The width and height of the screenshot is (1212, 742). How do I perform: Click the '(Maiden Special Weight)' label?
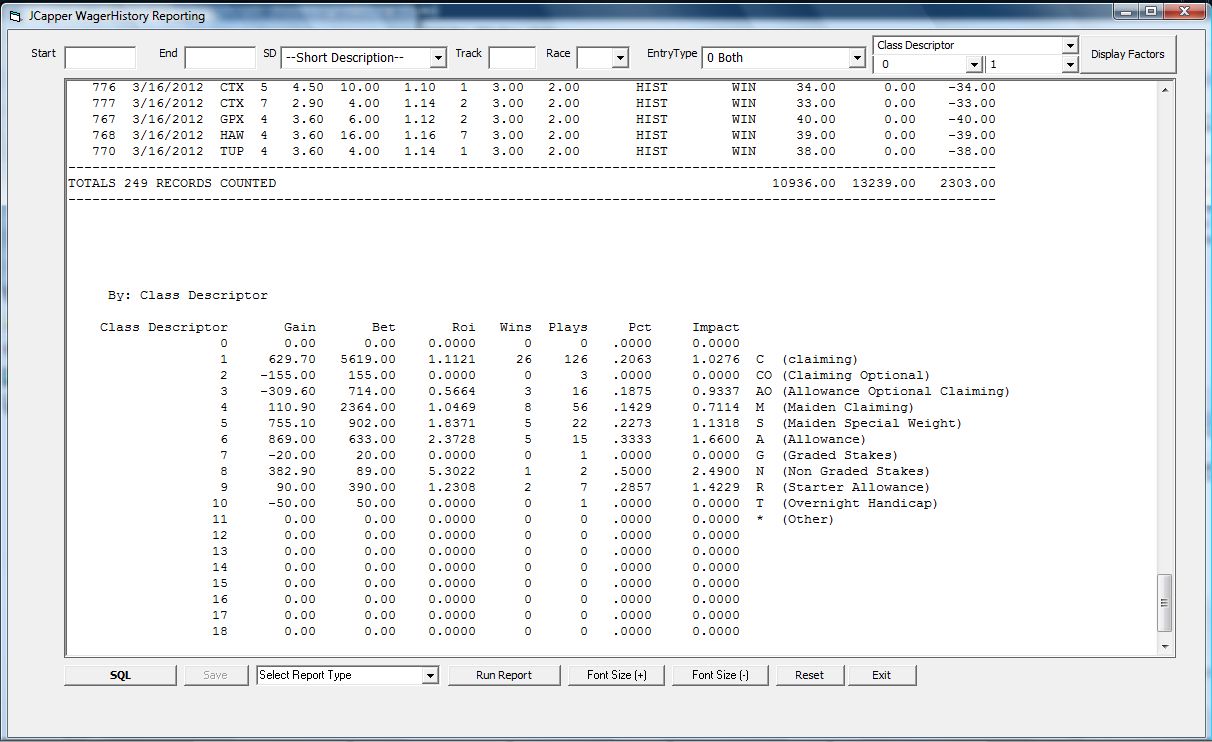tap(872, 424)
